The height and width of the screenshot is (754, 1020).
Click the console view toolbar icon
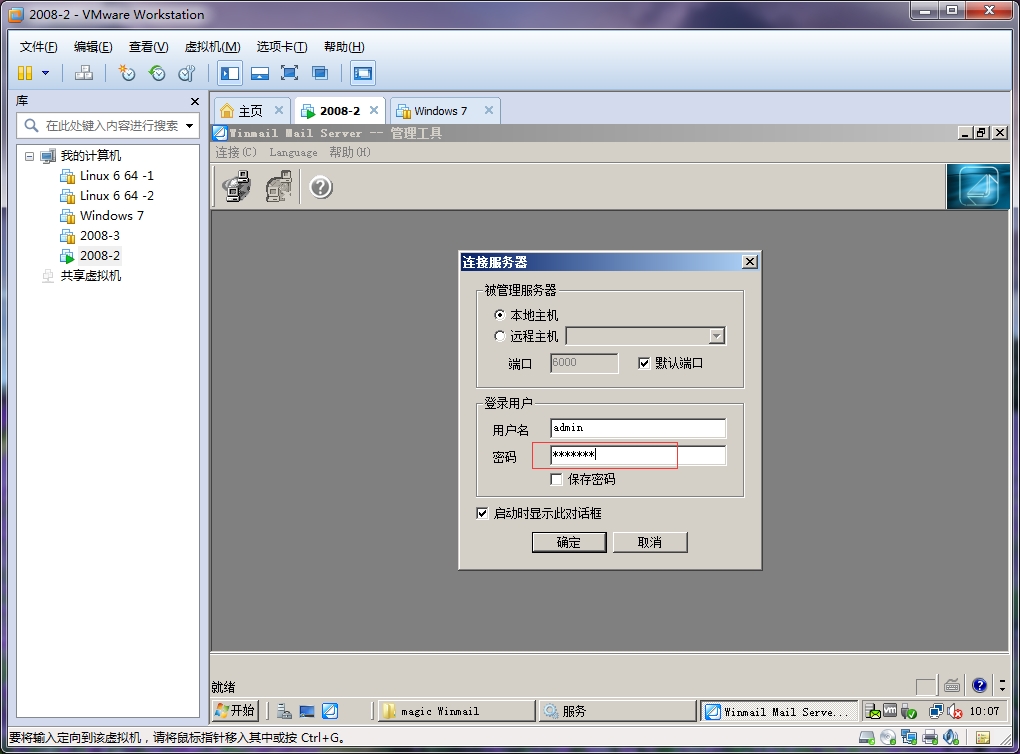pyautogui.click(x=363, y=73)
